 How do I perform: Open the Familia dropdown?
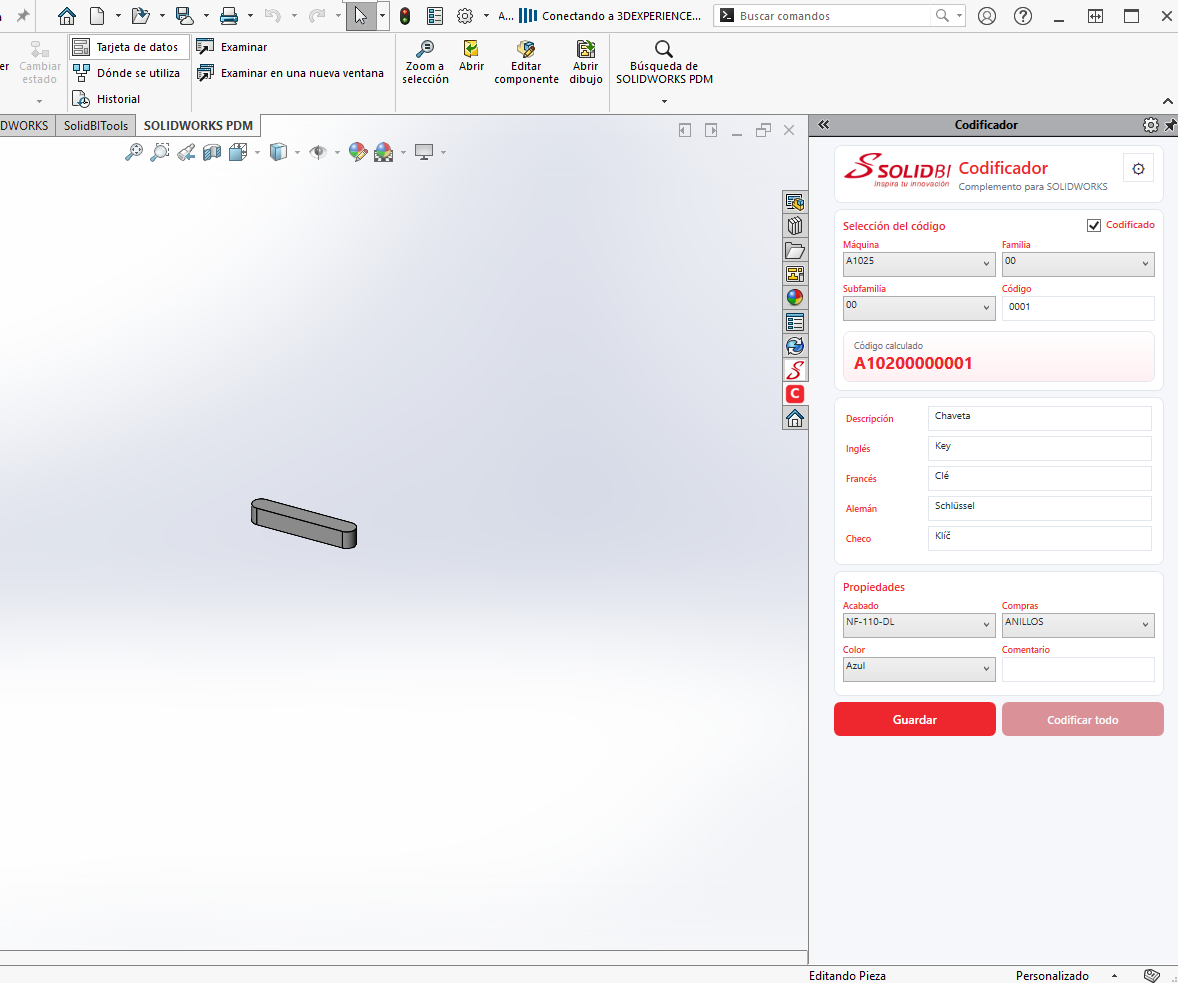1078,264
